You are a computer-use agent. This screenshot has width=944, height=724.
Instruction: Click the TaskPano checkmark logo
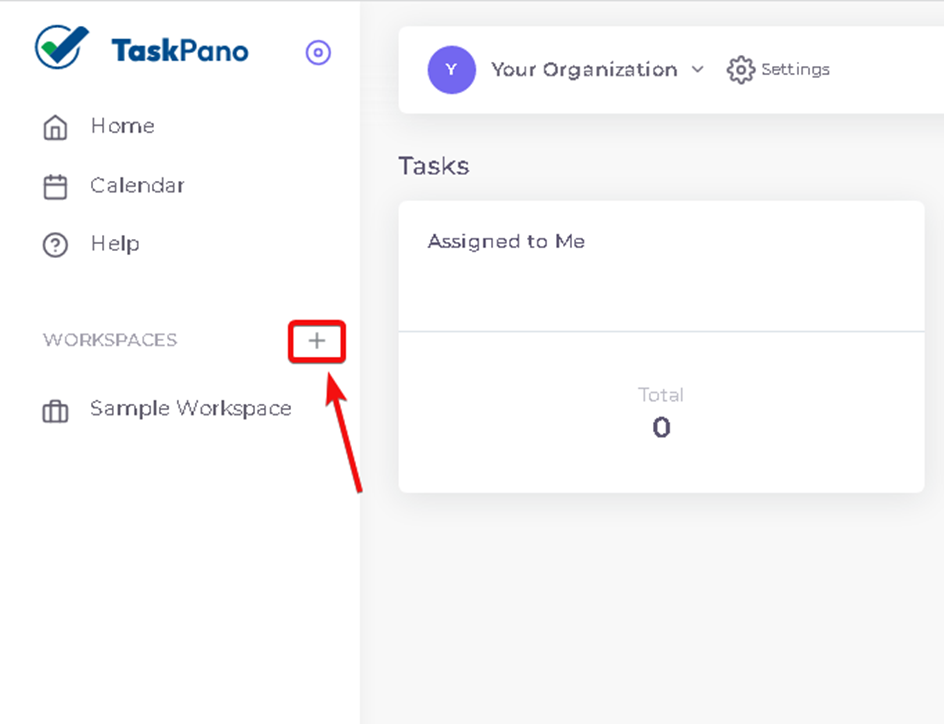61,47
